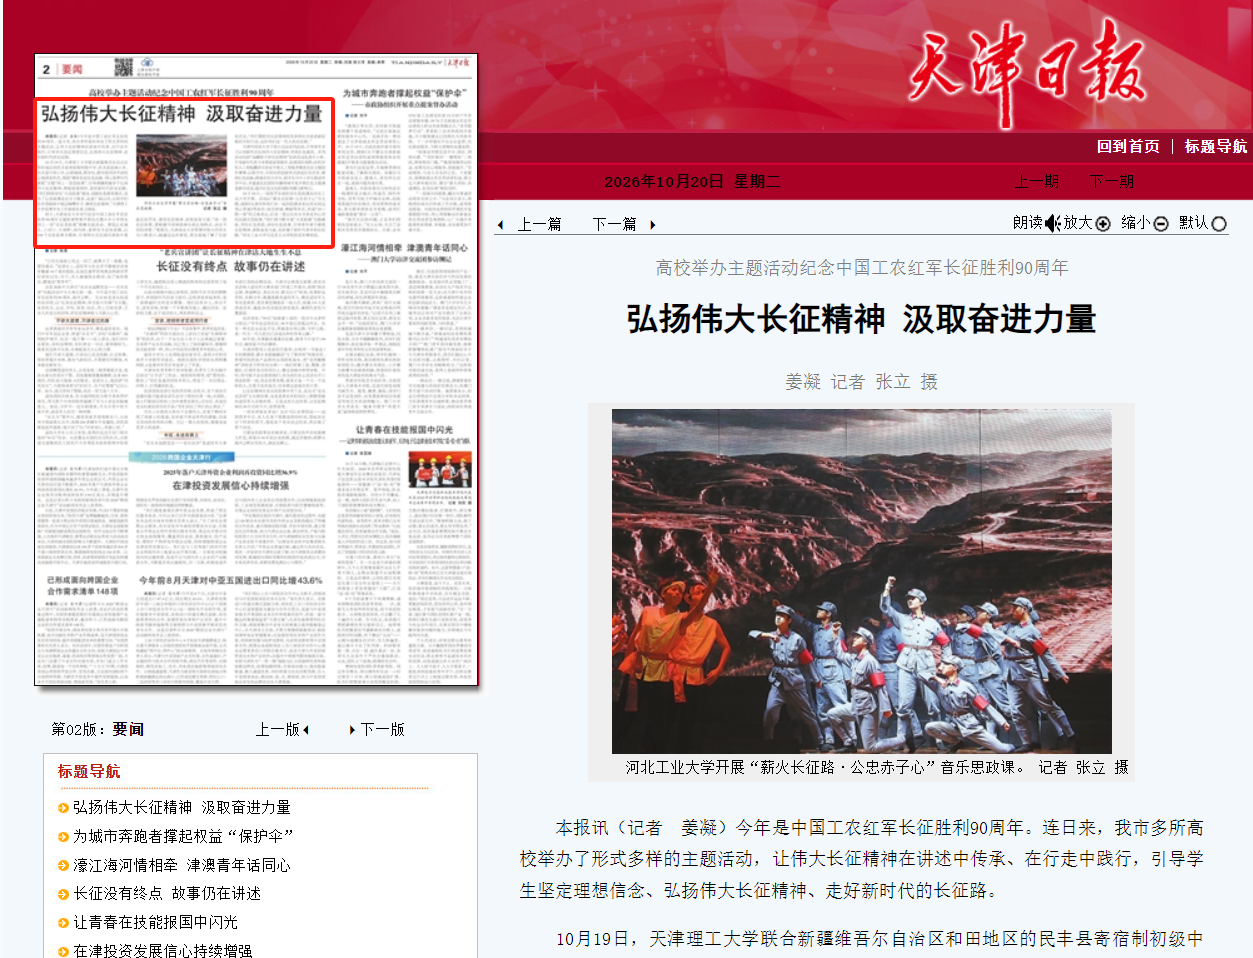Click the paragraph starting 10月19日，天津理工大学
Image resolution: width=1253 pixels, height=958 pixels.
(x=862, y=940)
